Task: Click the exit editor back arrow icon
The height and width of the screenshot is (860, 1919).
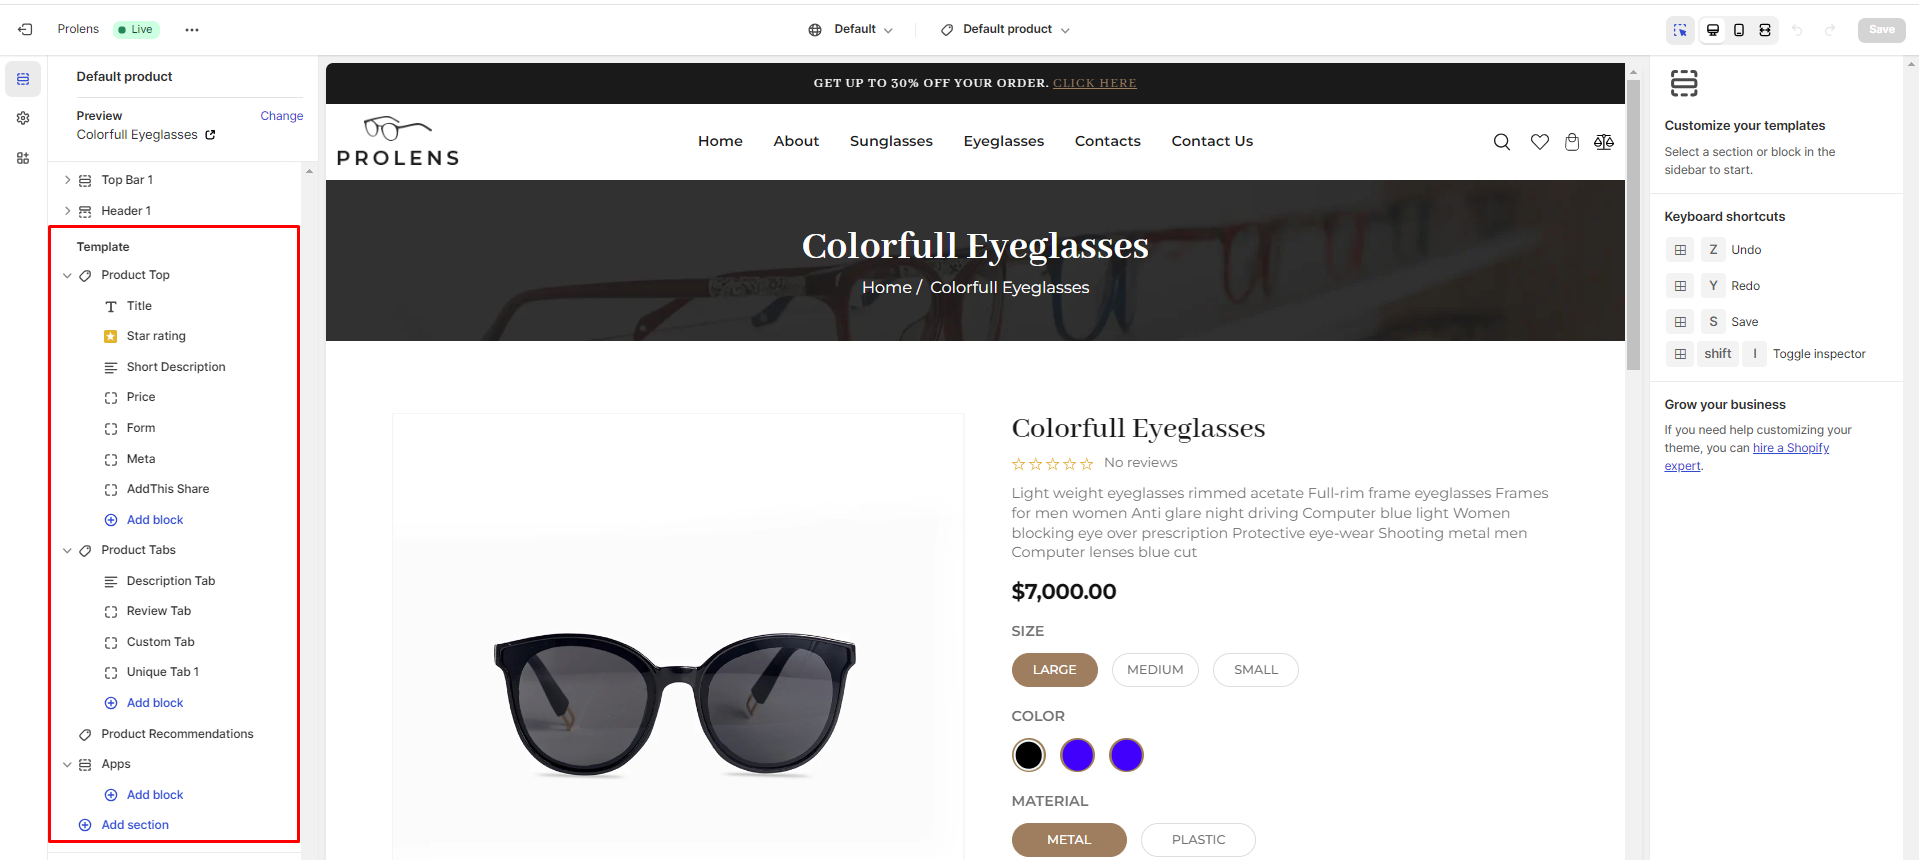Action: coord(25,30)
